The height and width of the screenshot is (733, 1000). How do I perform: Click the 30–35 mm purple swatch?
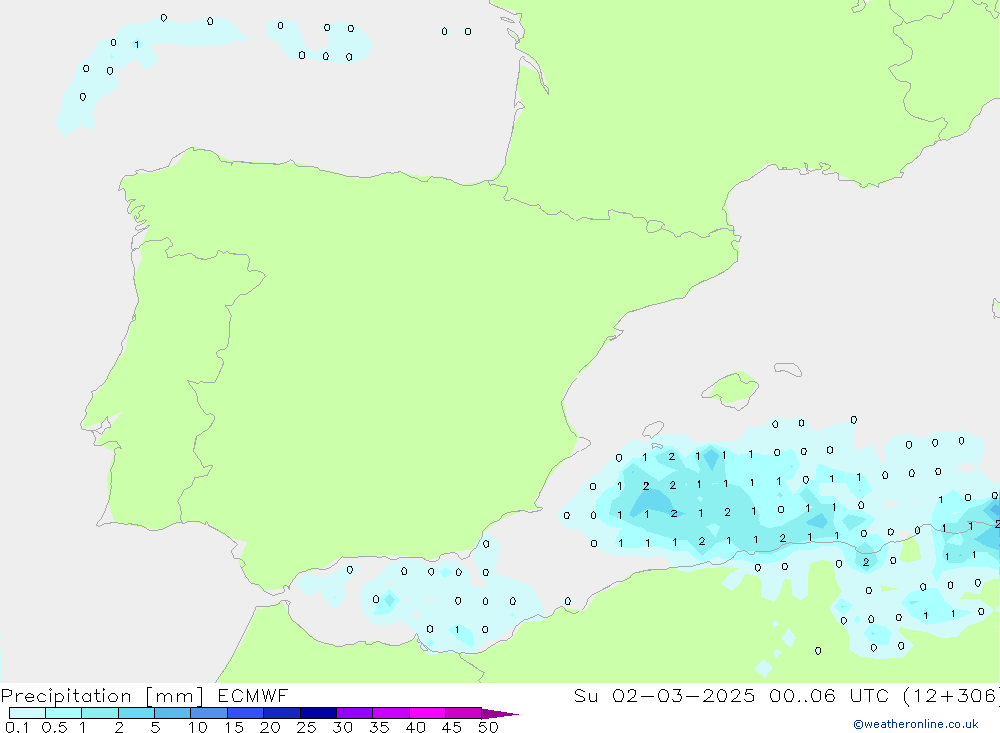pyautogui.click(x=355, y=713)
